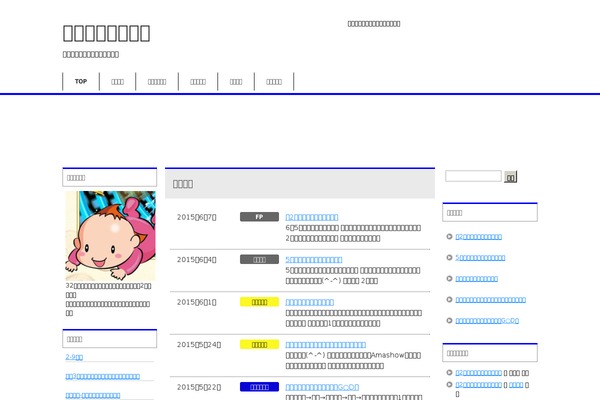Open the post title dated 2015 5/22
The image size is (600, 400).
[x=322, y=387]
